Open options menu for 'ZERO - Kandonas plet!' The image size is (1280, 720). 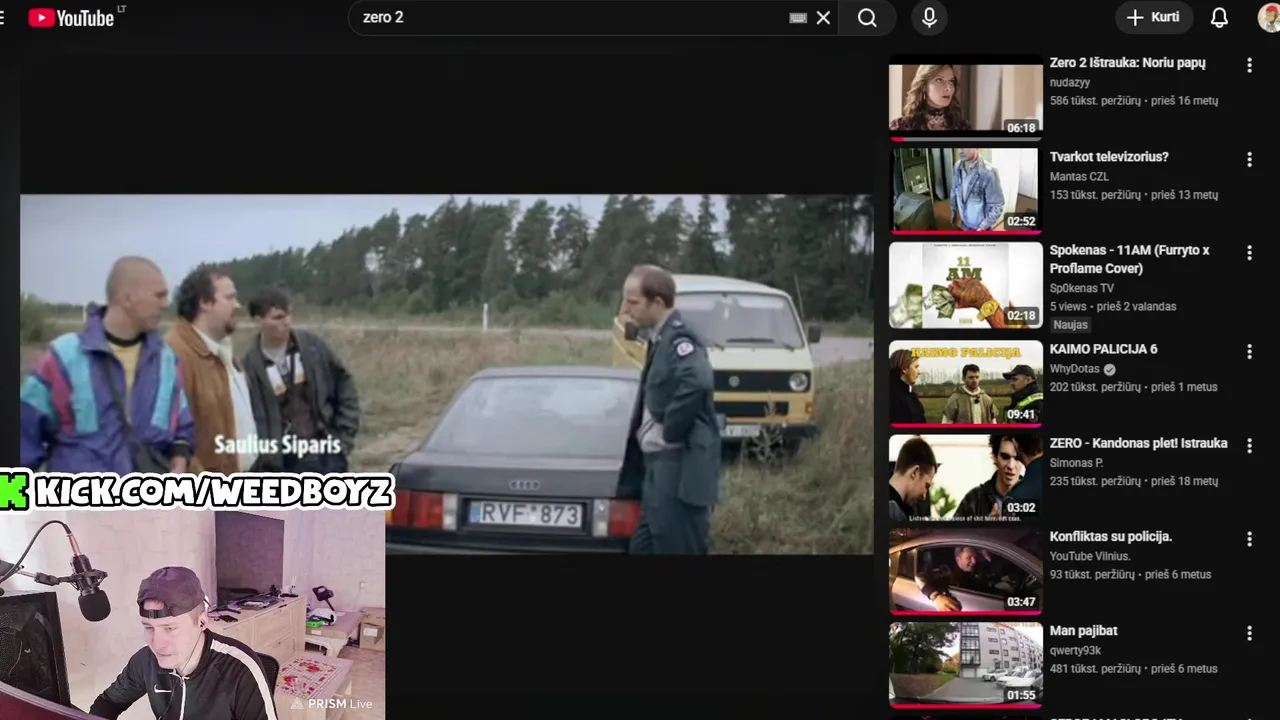pyautogui.click(x=1249, y=446)
